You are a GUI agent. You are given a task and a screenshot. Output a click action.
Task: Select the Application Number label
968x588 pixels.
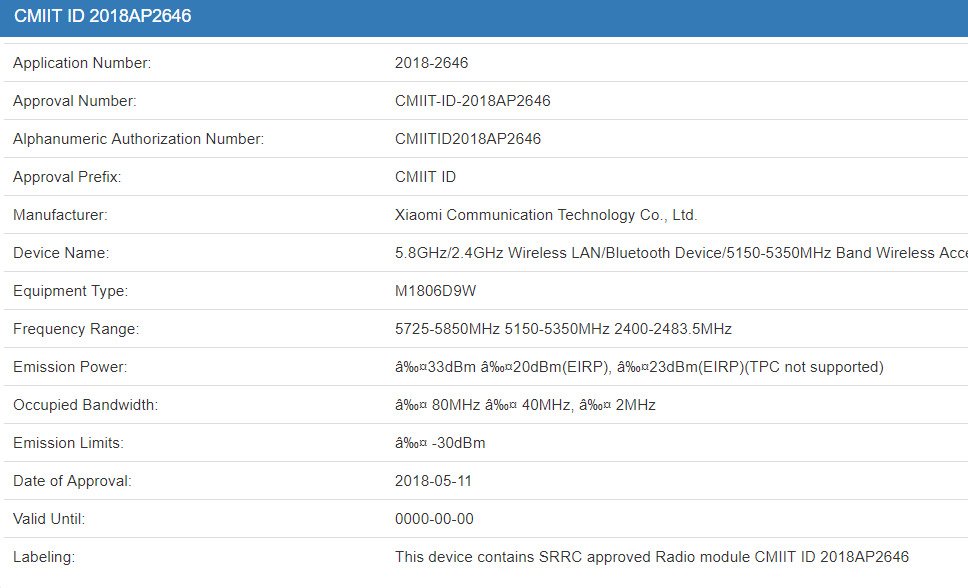pyautogui.click(x=82, y=63)
